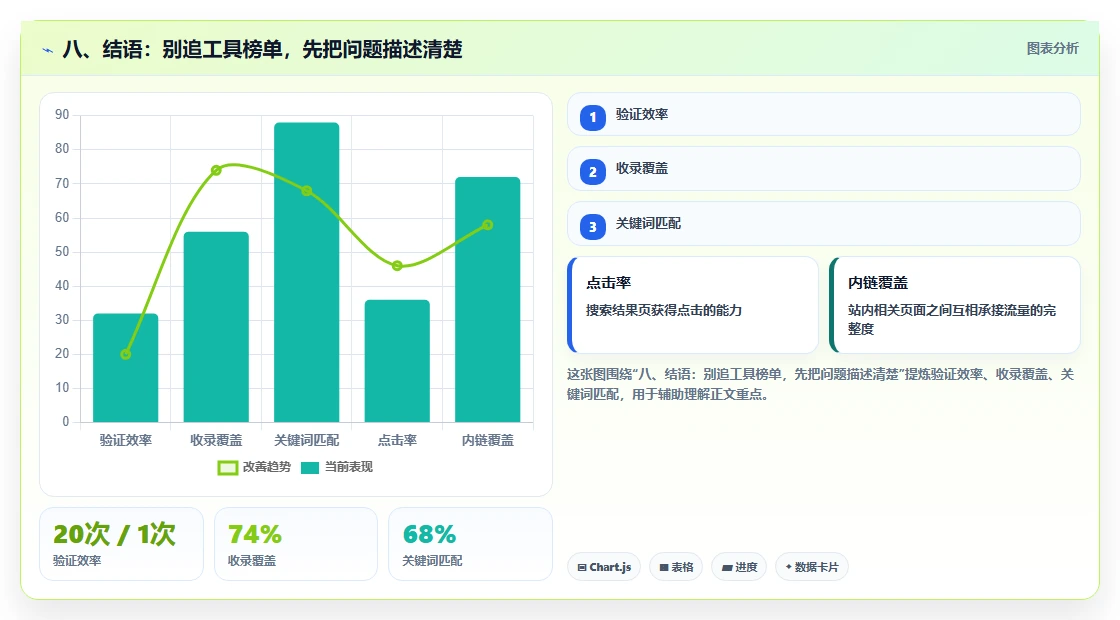
Task: Click the lightning icon before the title
Action: [x=48, y=50]
